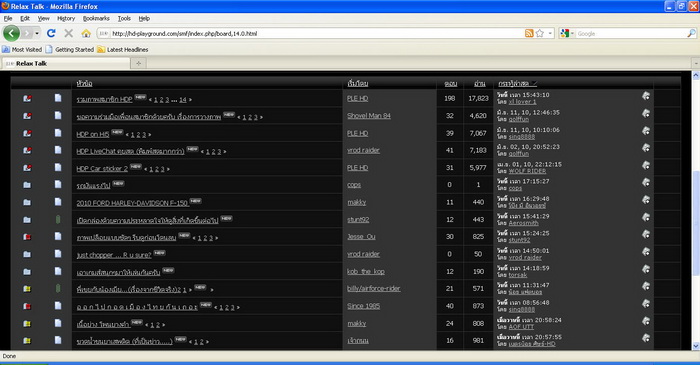Click NEW badge beside HDP on HIS
Image resolution: width=700 pixels, height=365 pixels.
point(117,132)
